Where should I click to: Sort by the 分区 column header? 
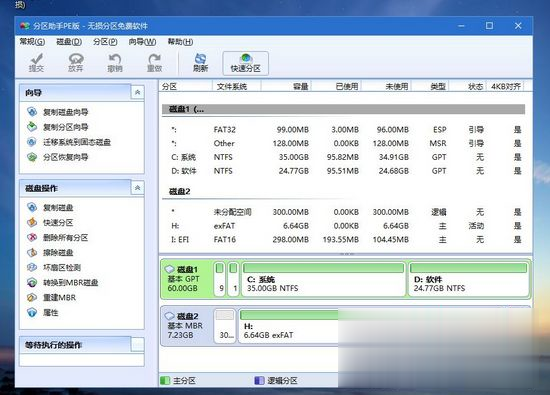coord(186,86)
